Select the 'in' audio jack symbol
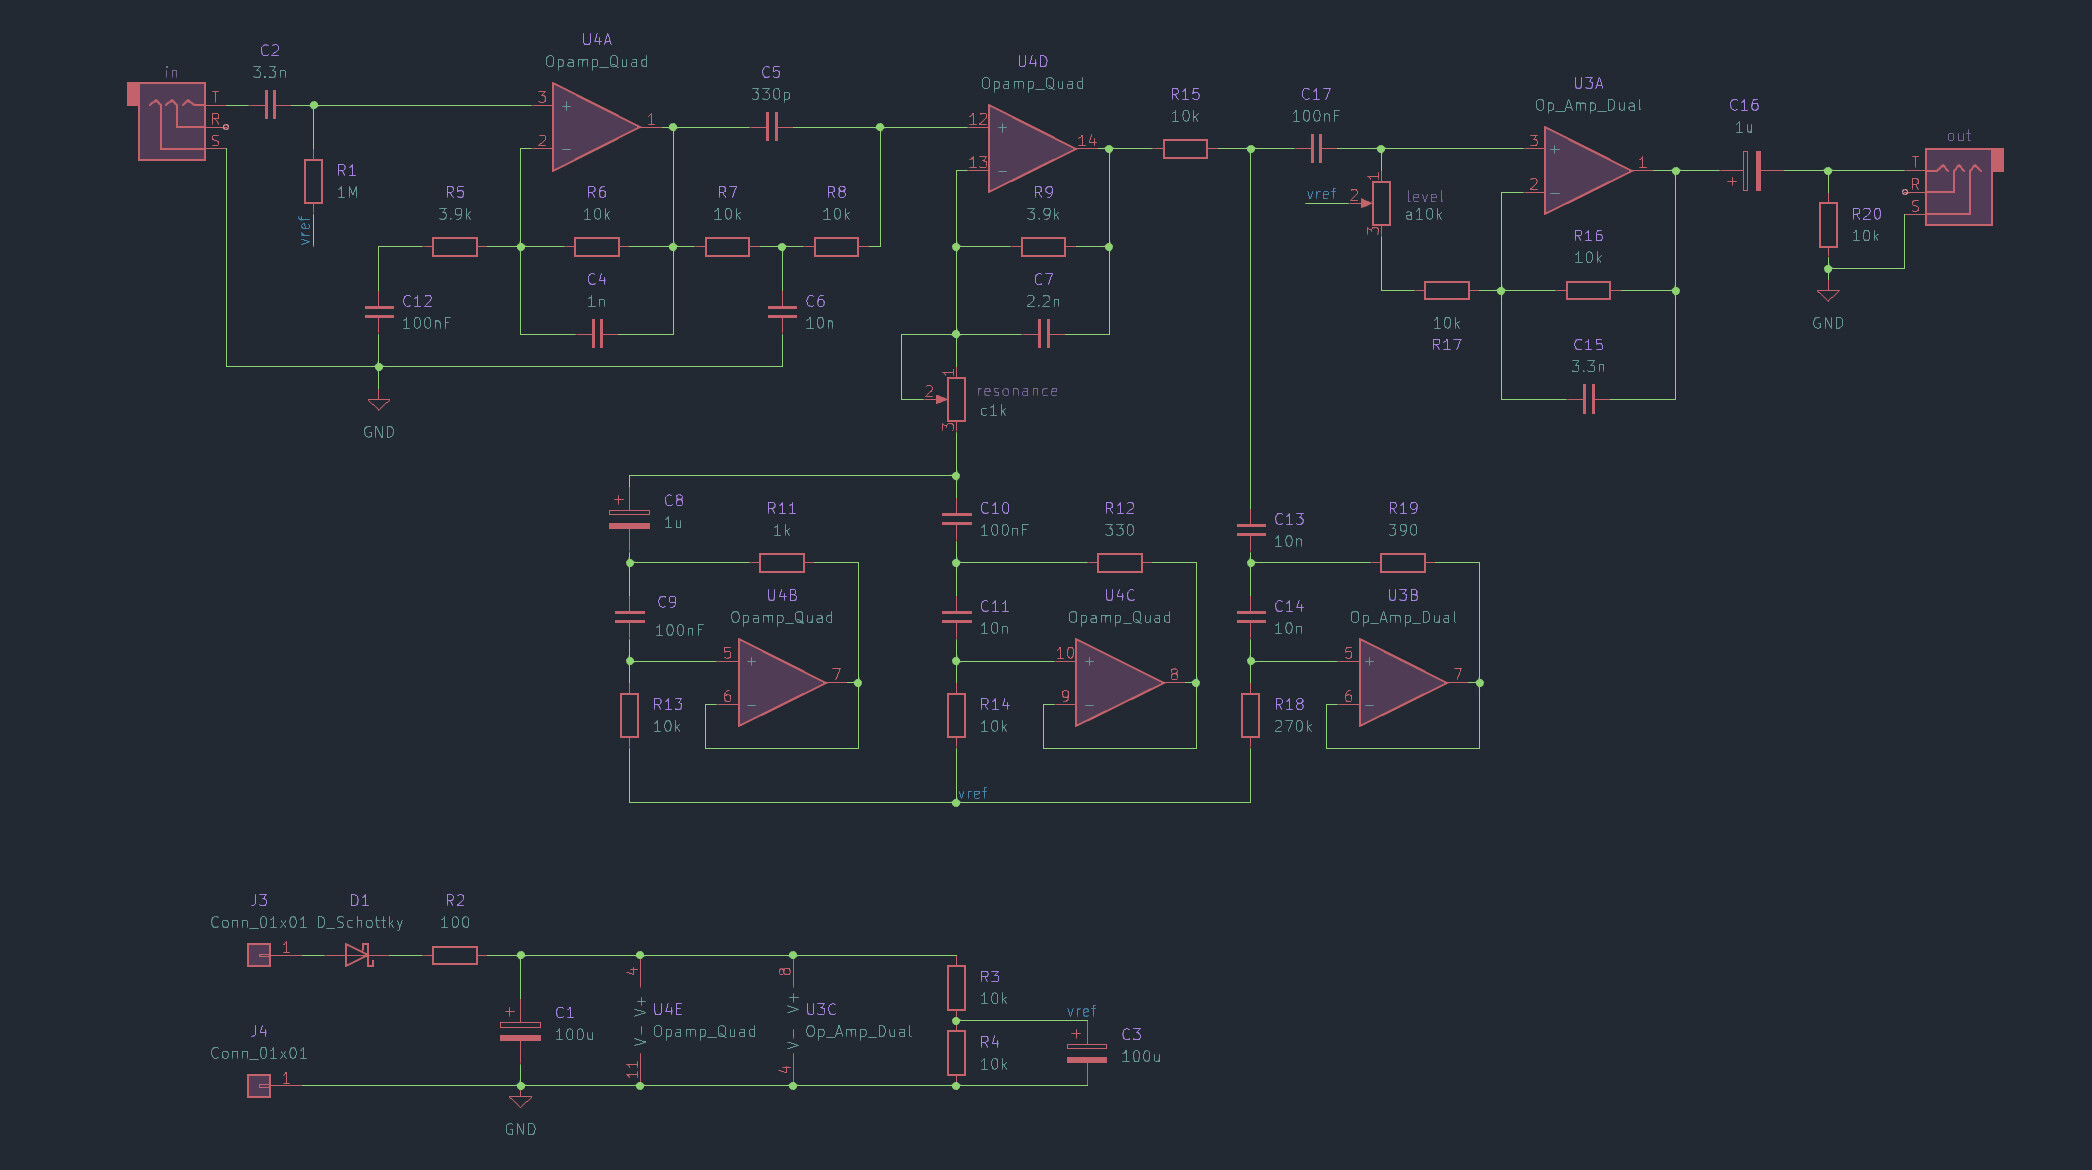 pyautogui.click(x=172, y=121)
